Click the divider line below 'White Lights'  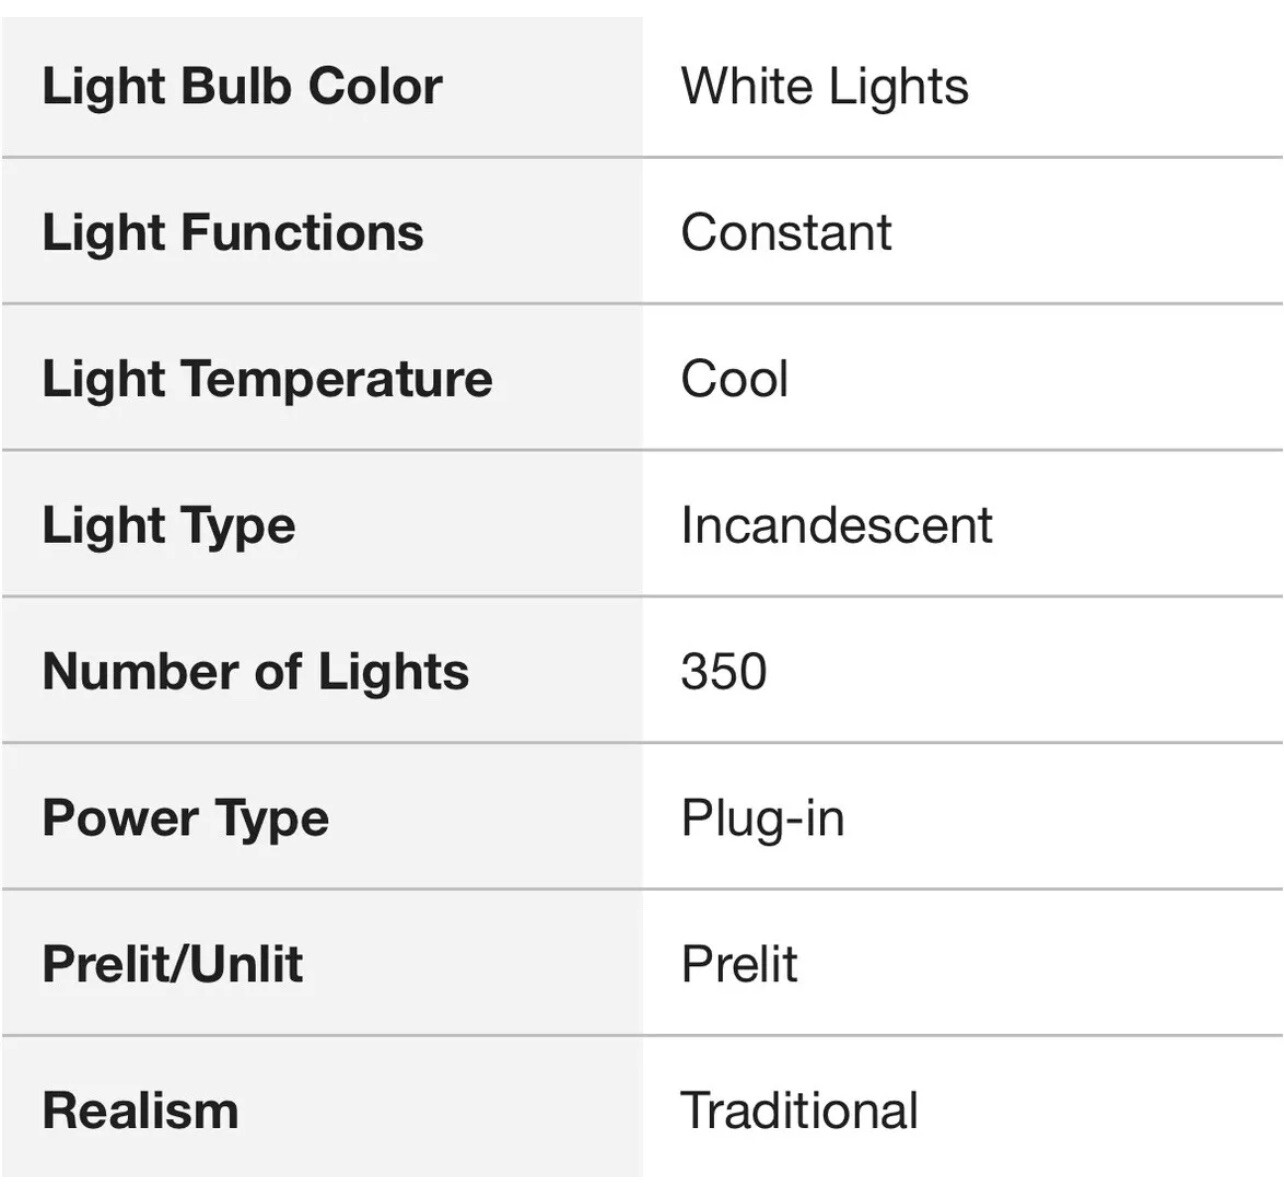coord(962,157)
